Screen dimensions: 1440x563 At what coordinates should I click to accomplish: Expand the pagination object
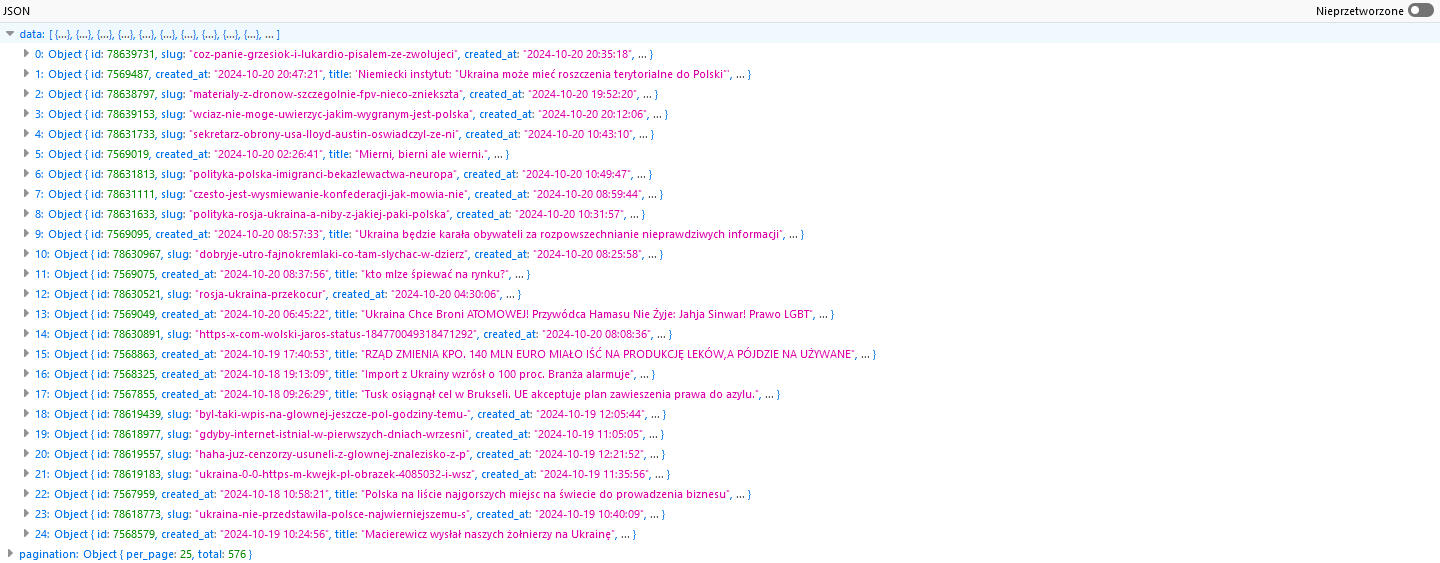(10, 554)
